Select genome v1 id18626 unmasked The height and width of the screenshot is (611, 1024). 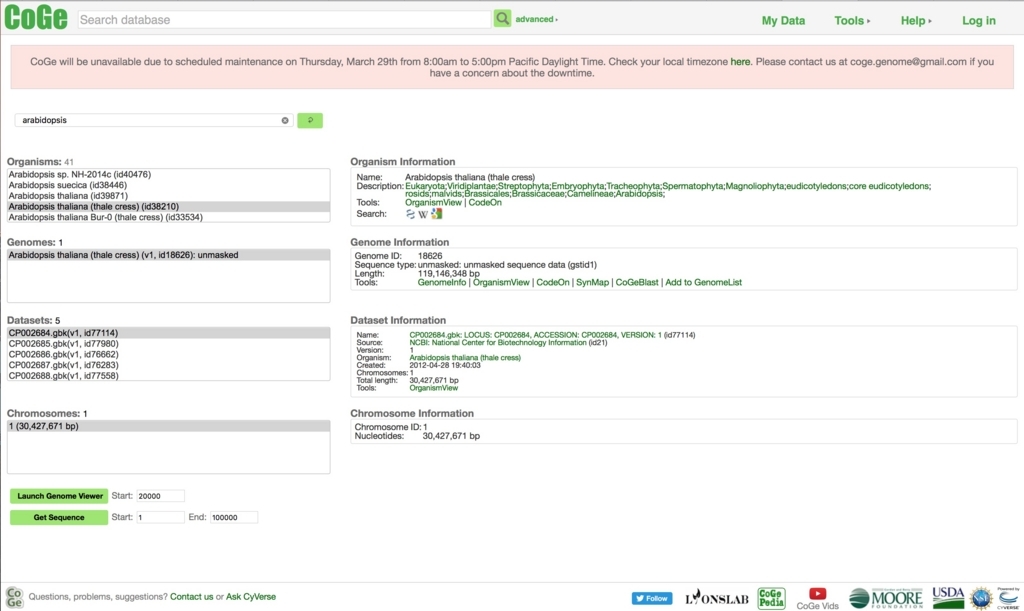pyautogui.click(x=168, y=255)
